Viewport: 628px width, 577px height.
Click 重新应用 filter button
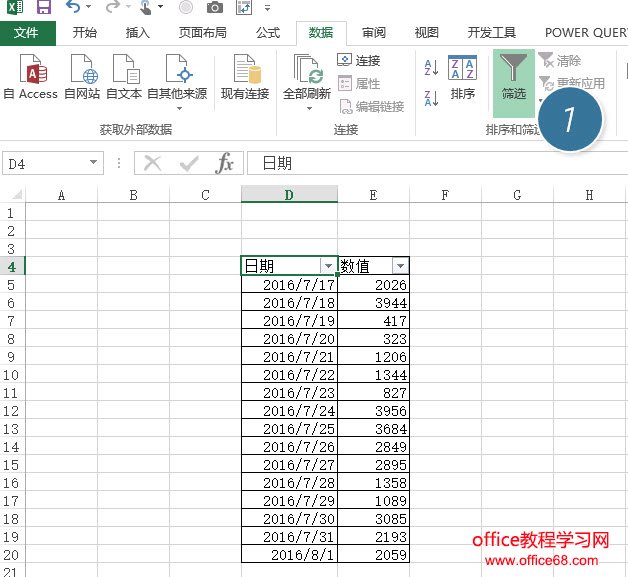pyautogui.click(x=572, y=83)
